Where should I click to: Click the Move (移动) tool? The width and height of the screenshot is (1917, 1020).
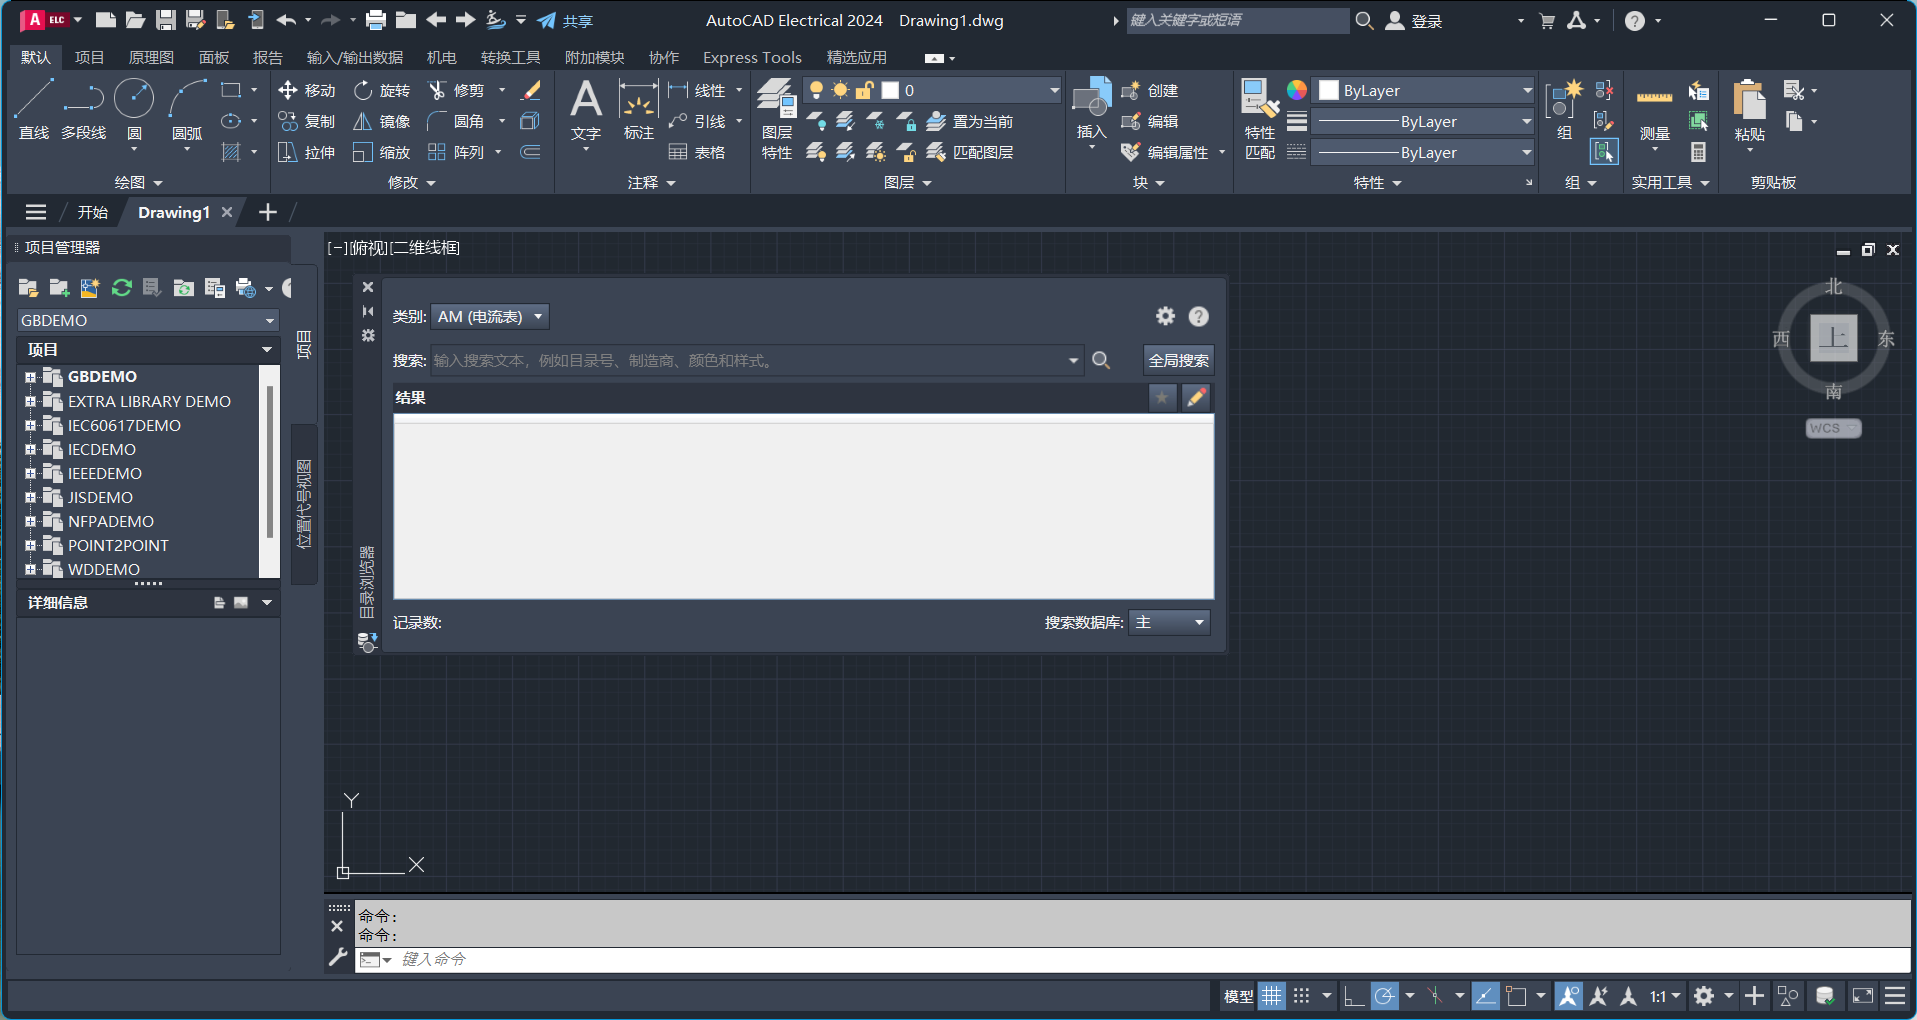coord(306,91)
